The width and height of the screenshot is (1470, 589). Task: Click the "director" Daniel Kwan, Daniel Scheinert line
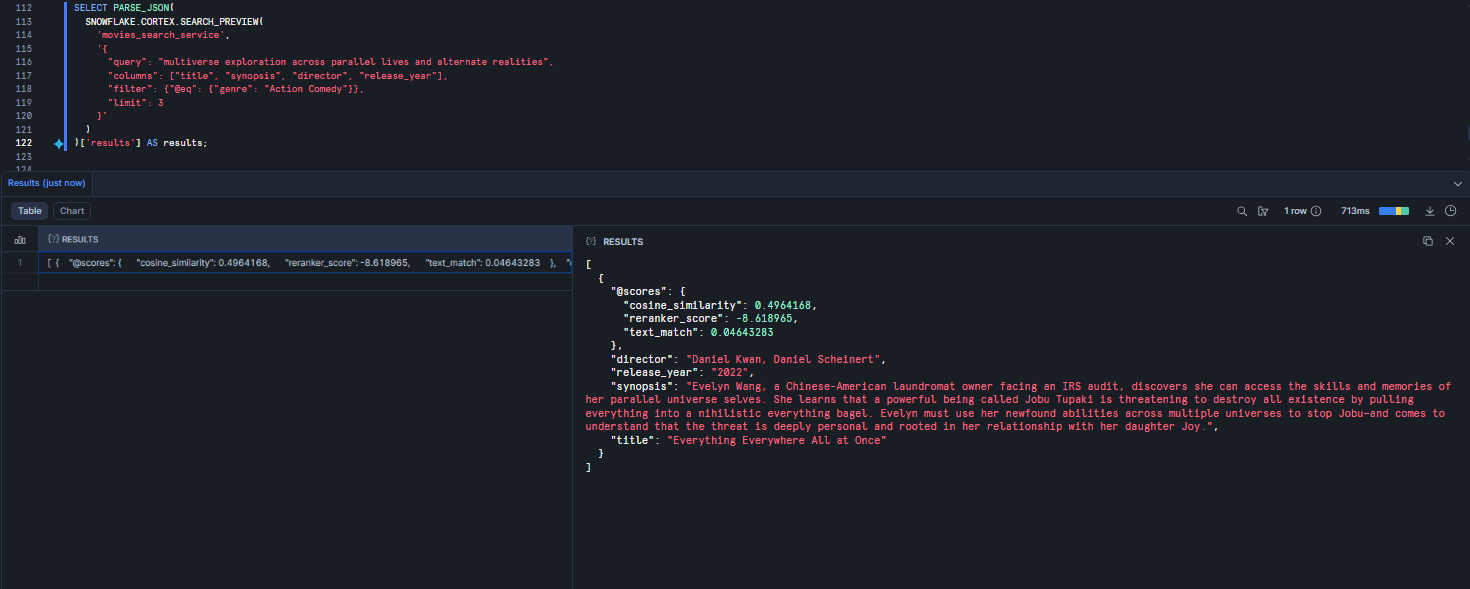coord(748,359)
